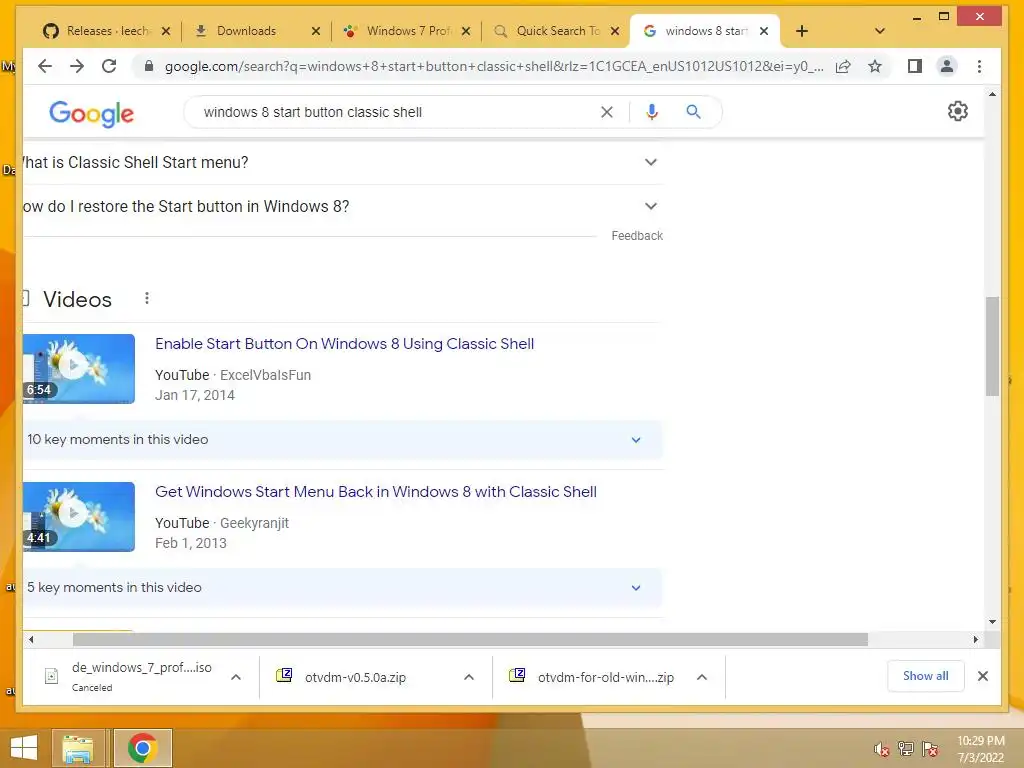The image size is (1024, 768).
Task: Go back to the previous page
Action: tap(44, 66)
